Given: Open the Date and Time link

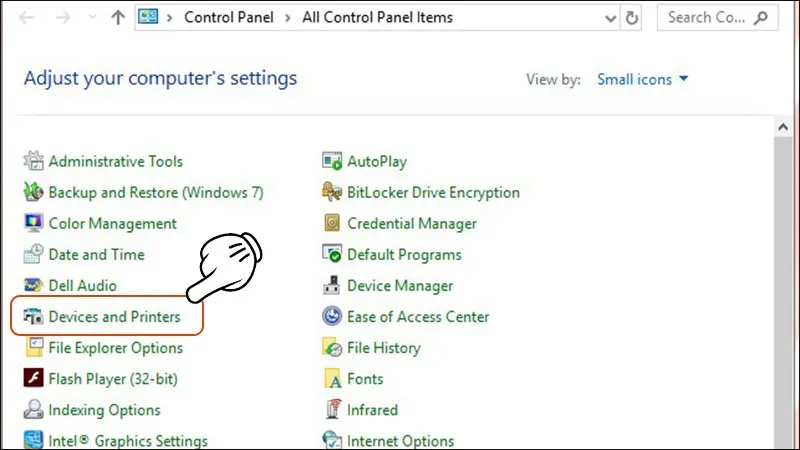Looking at the screenshot, I should click(96, 254).
